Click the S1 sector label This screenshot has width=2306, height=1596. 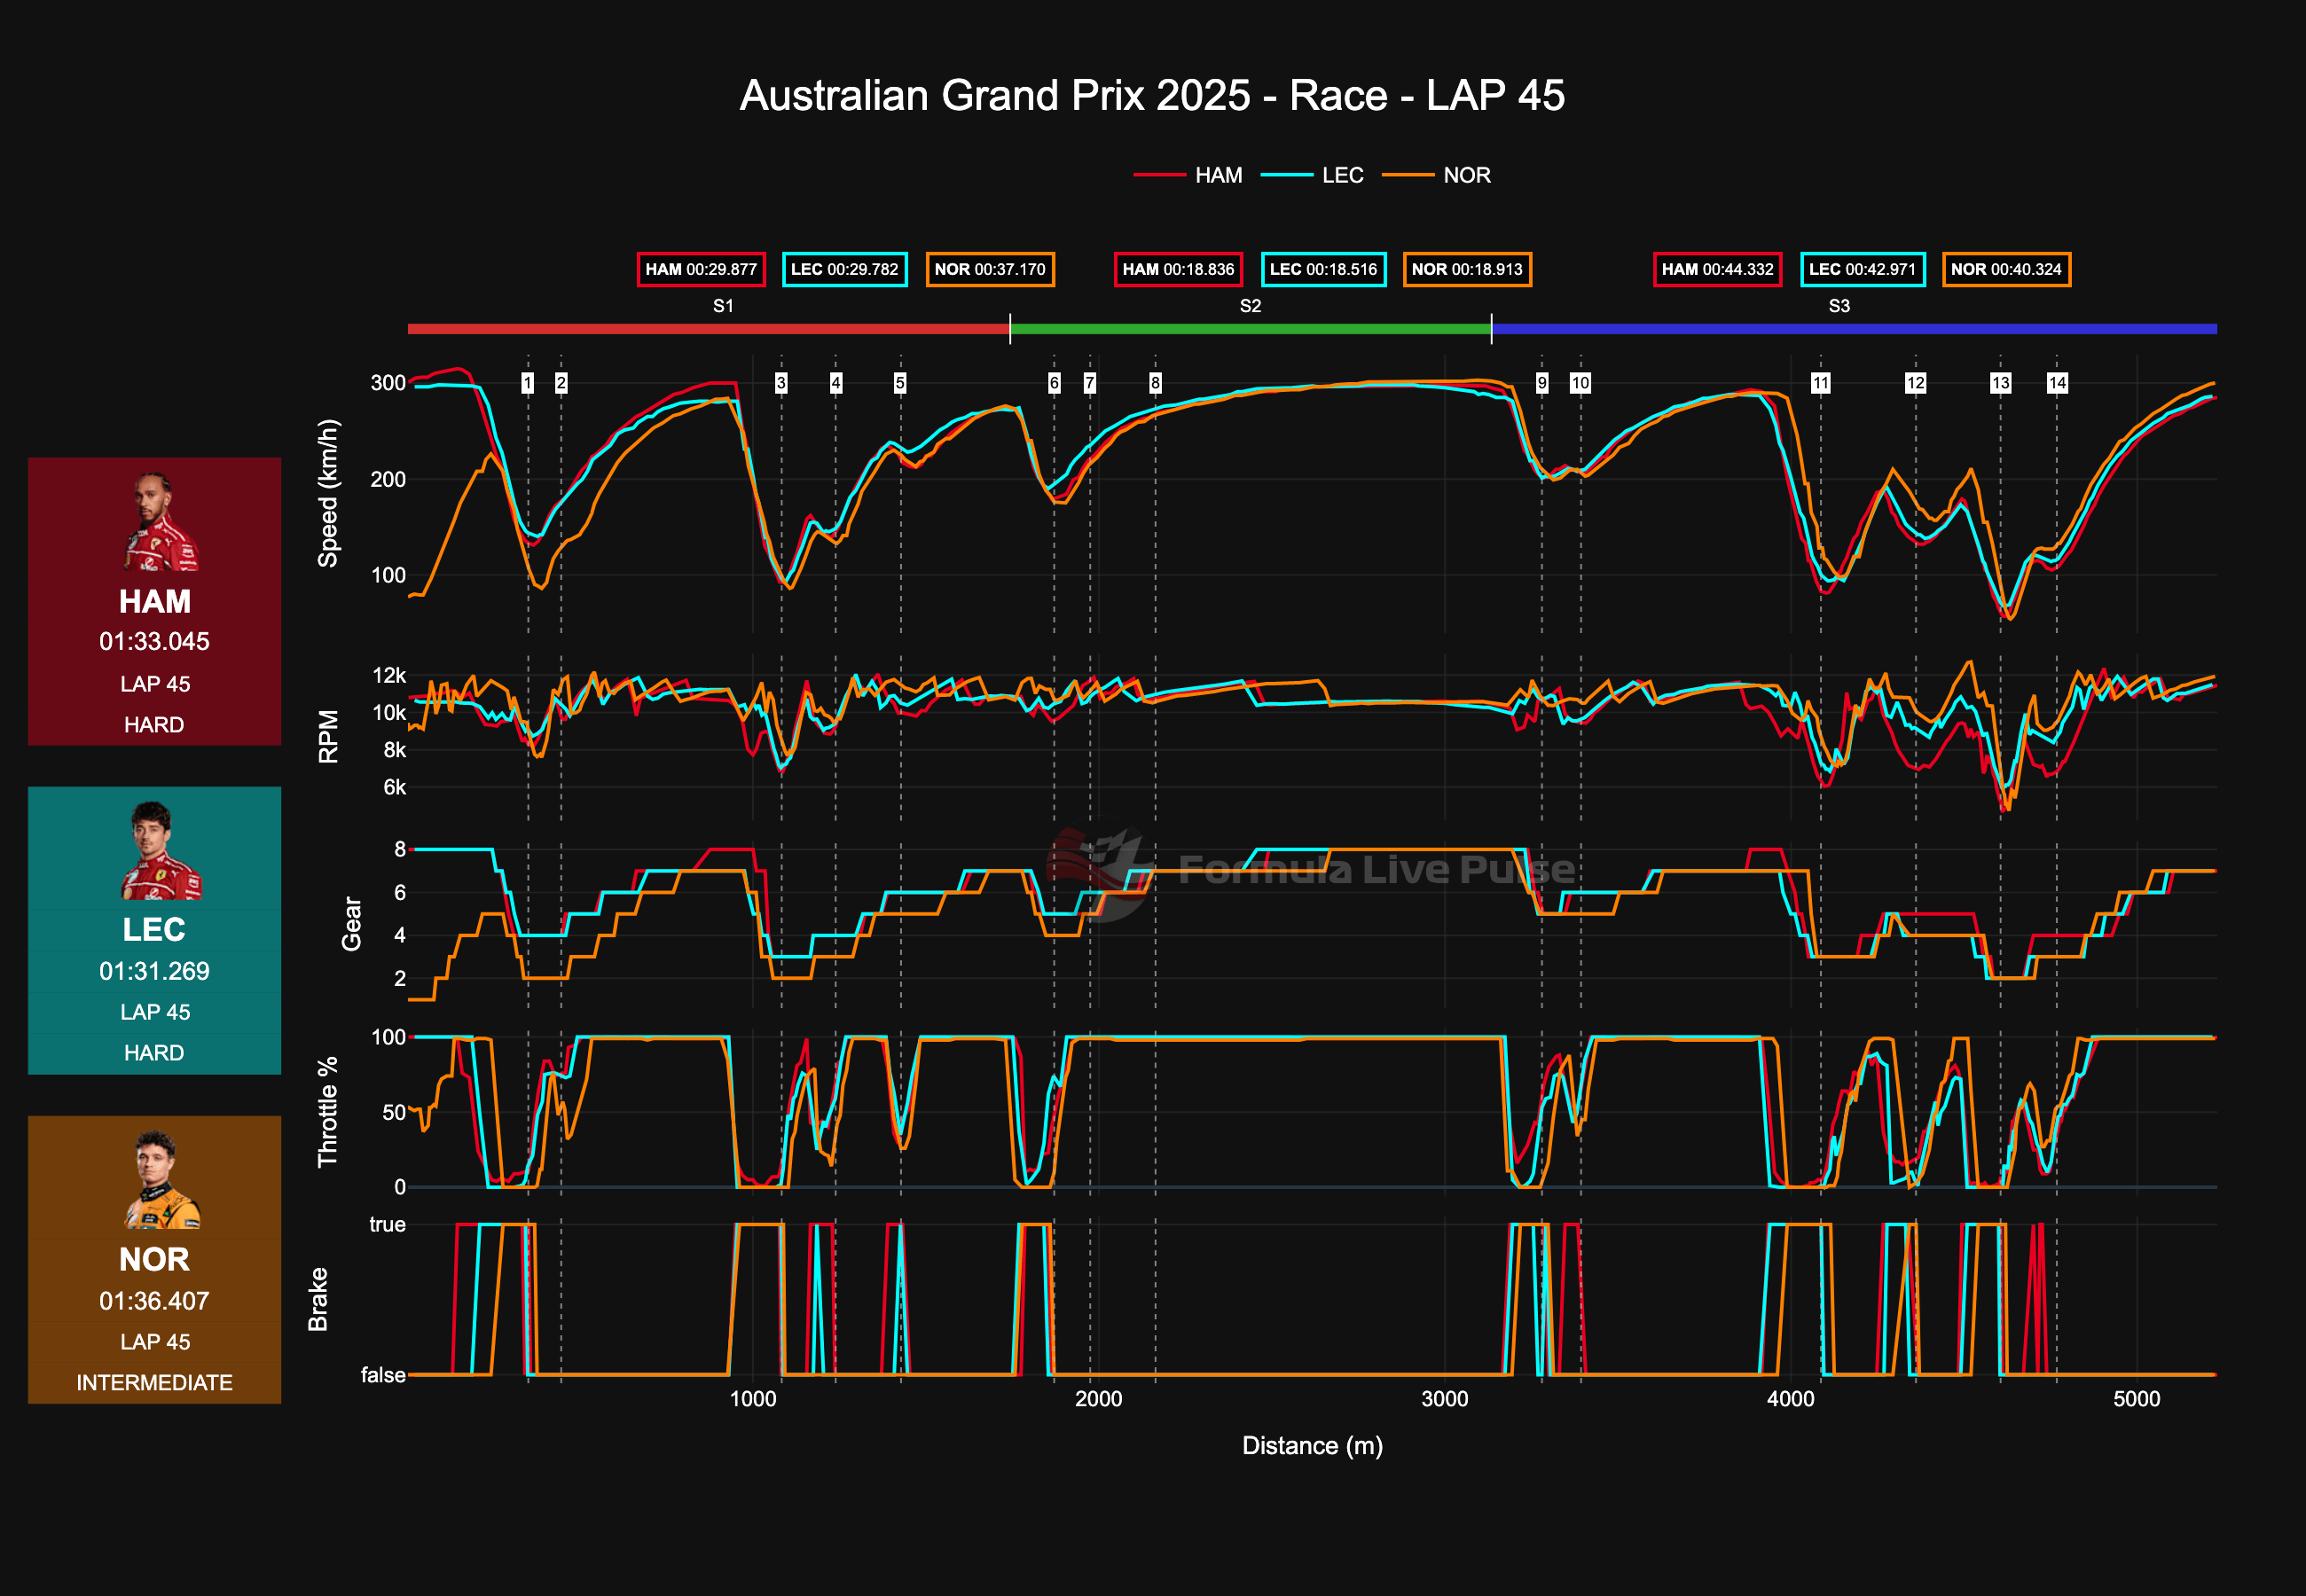tap(723, 306)
